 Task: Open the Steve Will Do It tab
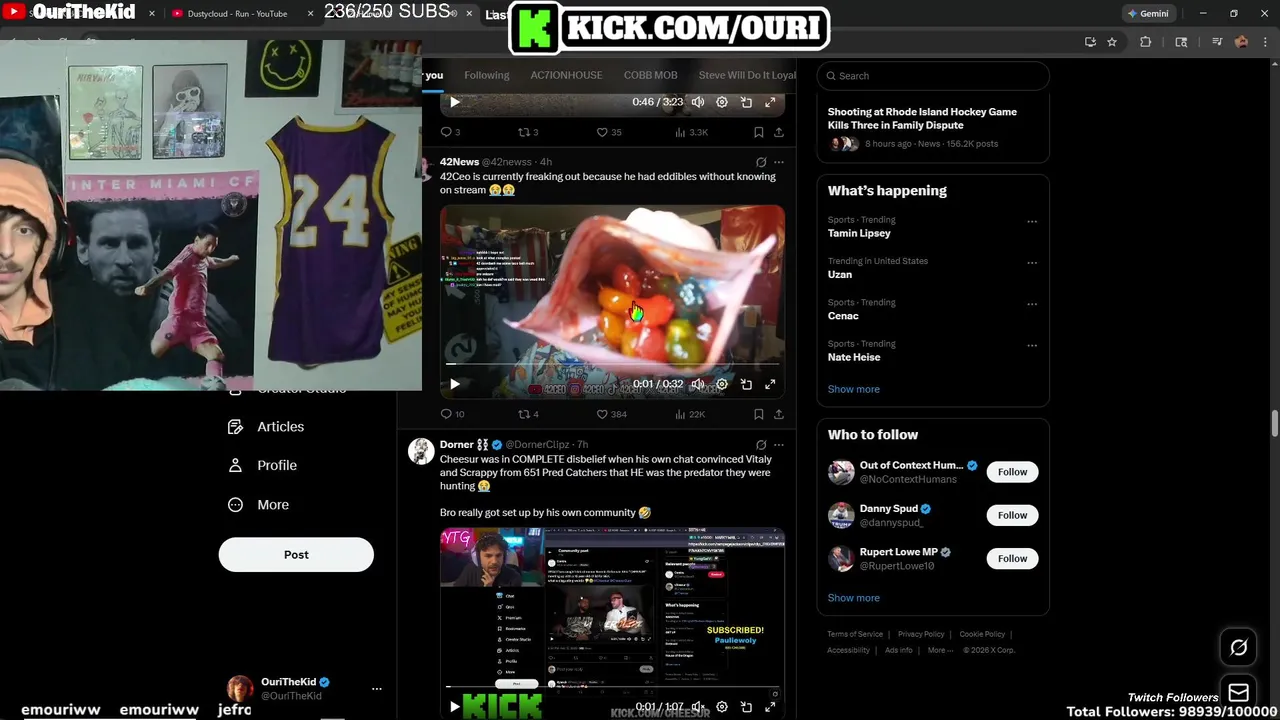click(x=747, y=75)
